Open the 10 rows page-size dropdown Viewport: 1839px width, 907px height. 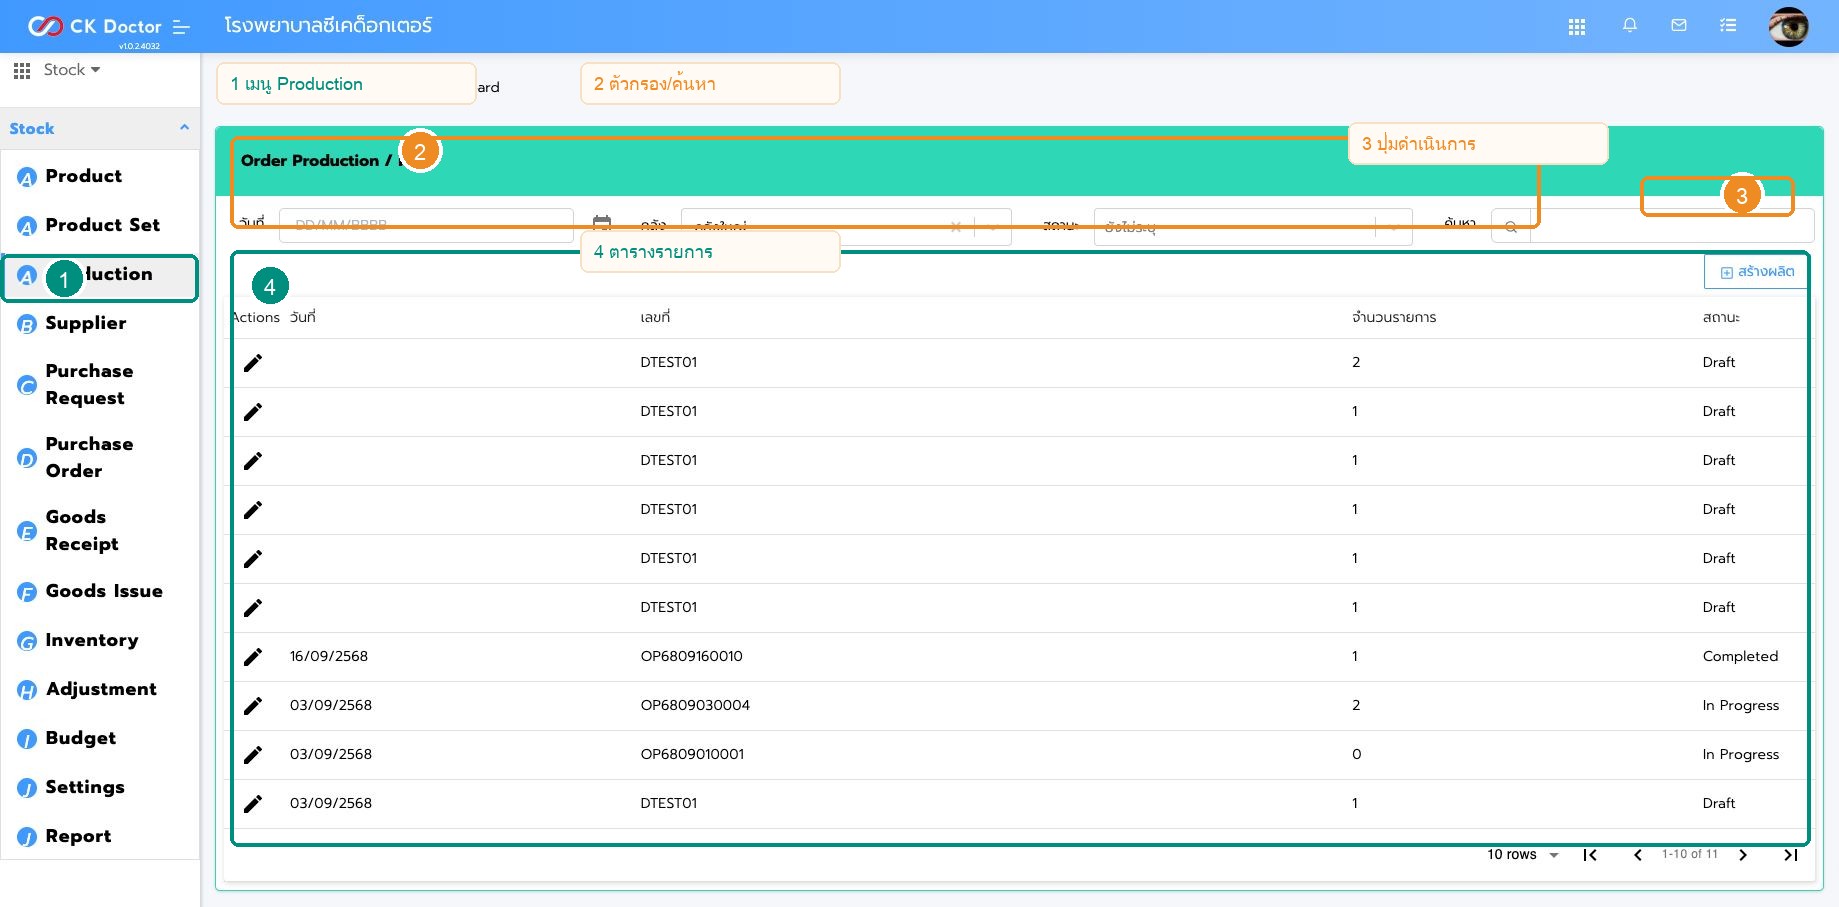tap(1523, 855)
